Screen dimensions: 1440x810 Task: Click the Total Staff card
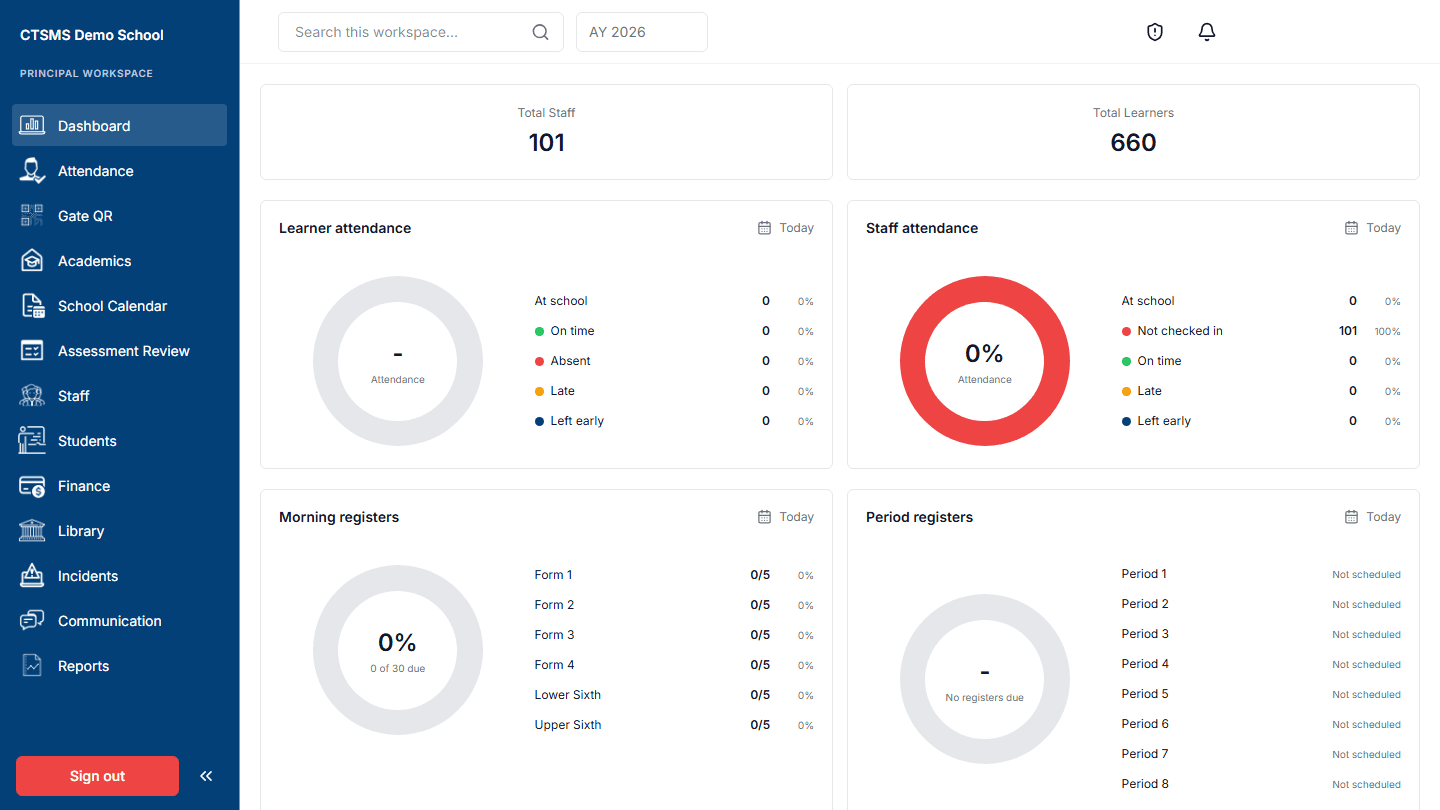tap(546, 132)
